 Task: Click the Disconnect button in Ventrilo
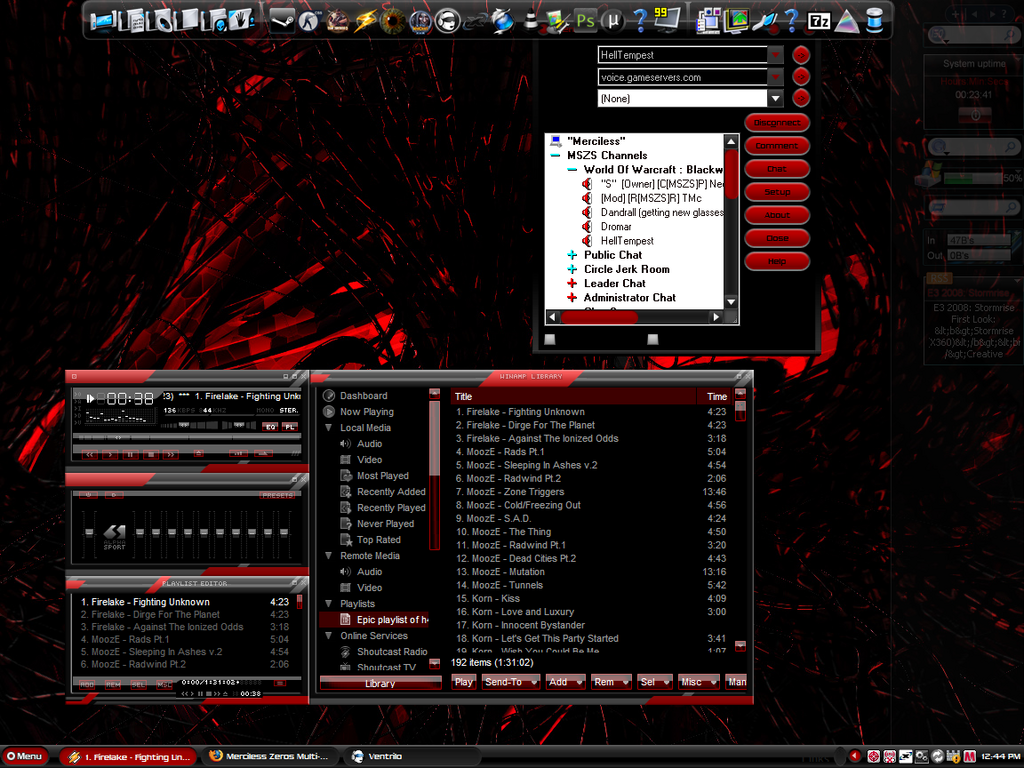(x=777, y=123)
